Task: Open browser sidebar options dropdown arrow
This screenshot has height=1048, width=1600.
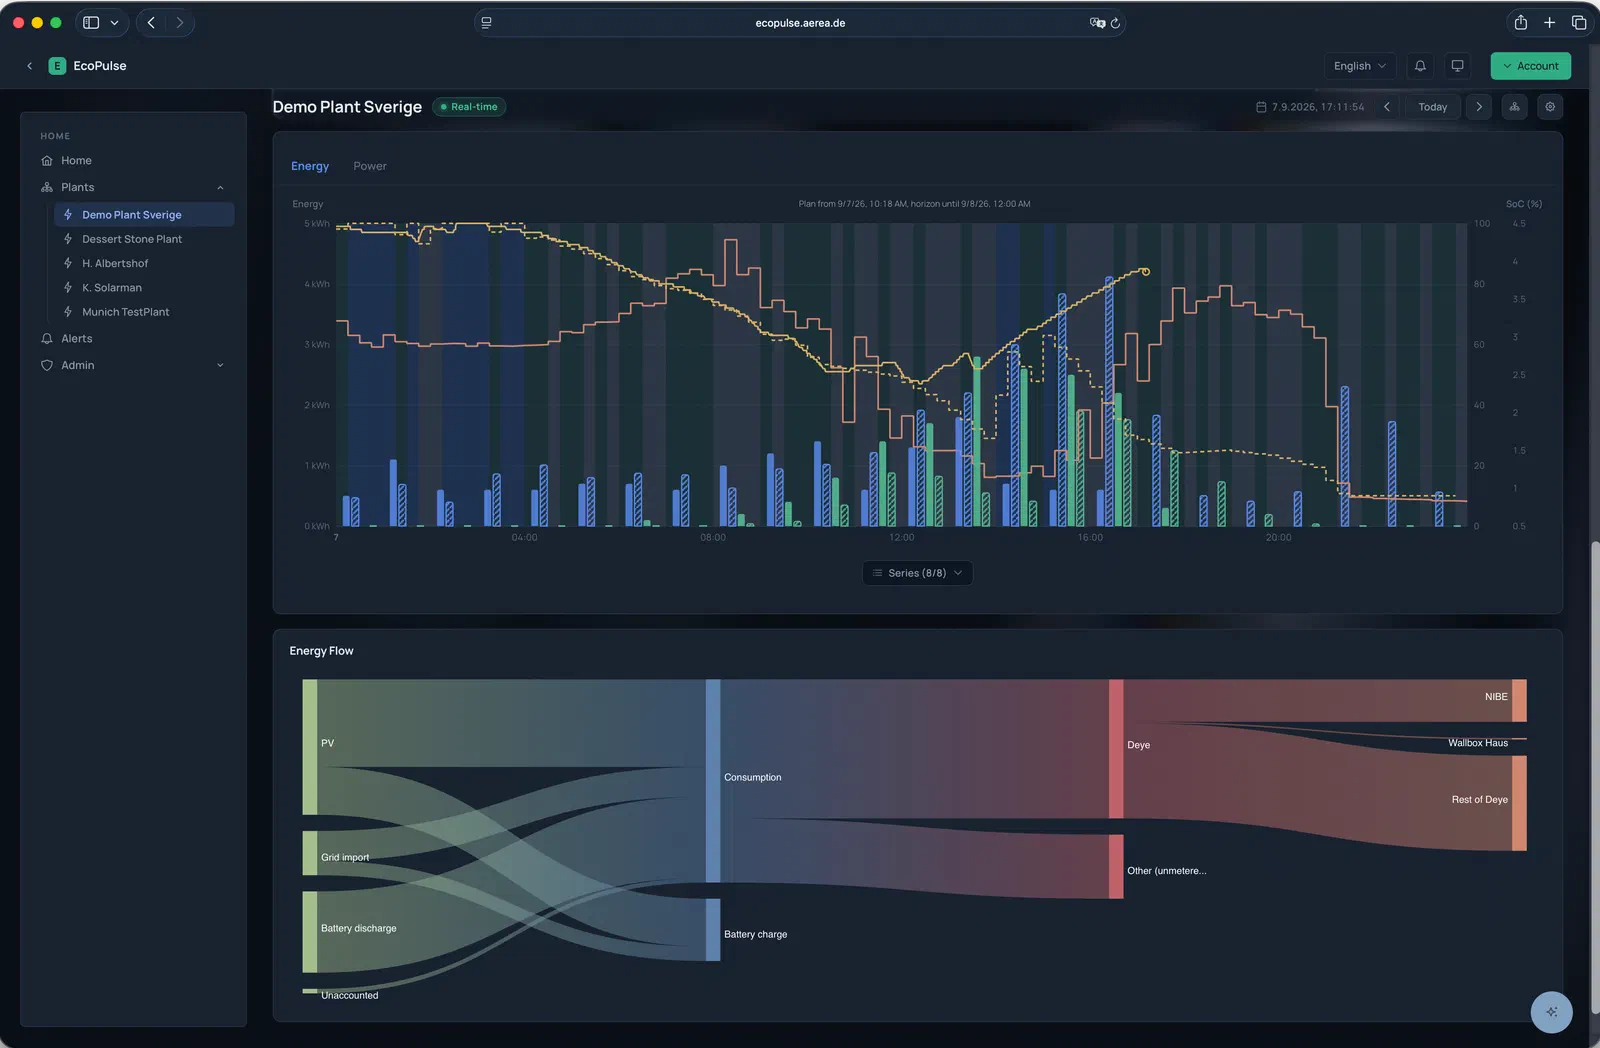Action: pos(114,22)
